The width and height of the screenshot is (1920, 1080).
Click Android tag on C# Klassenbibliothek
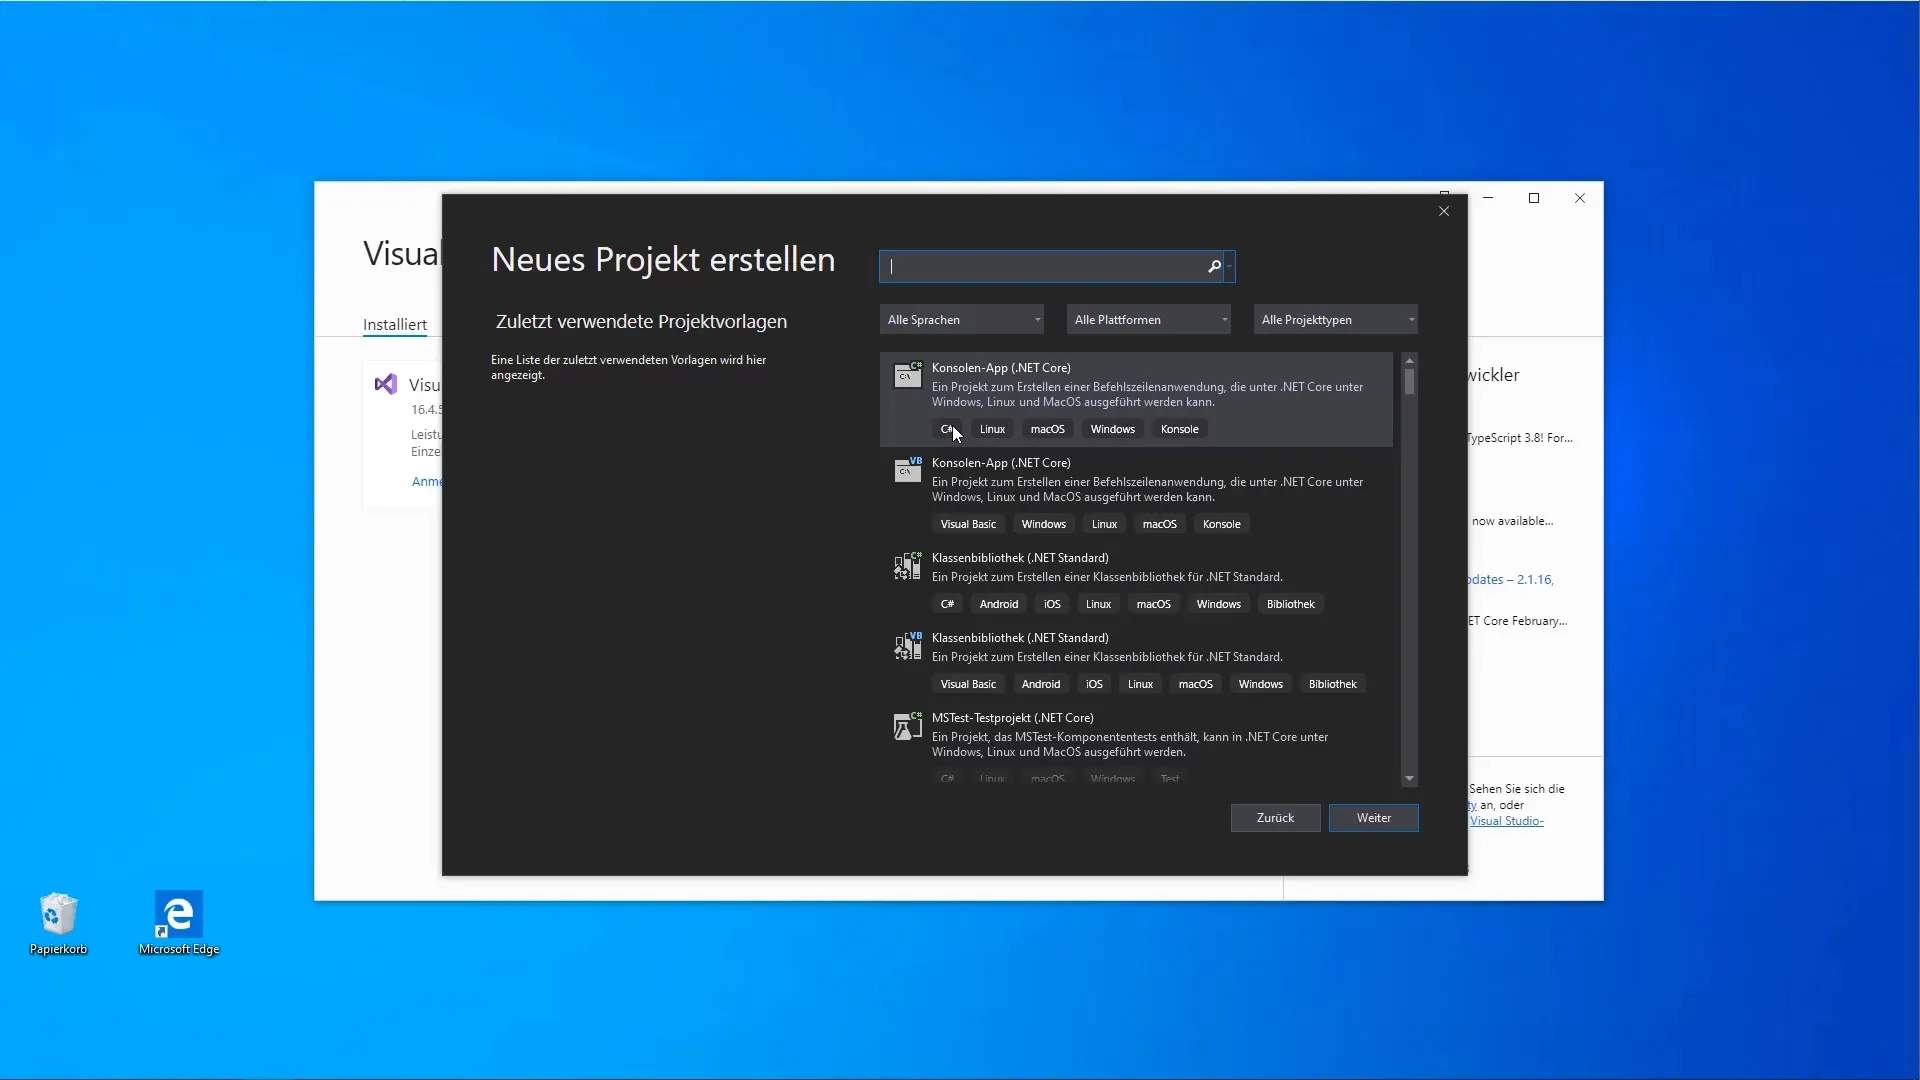tap(999, 604)
